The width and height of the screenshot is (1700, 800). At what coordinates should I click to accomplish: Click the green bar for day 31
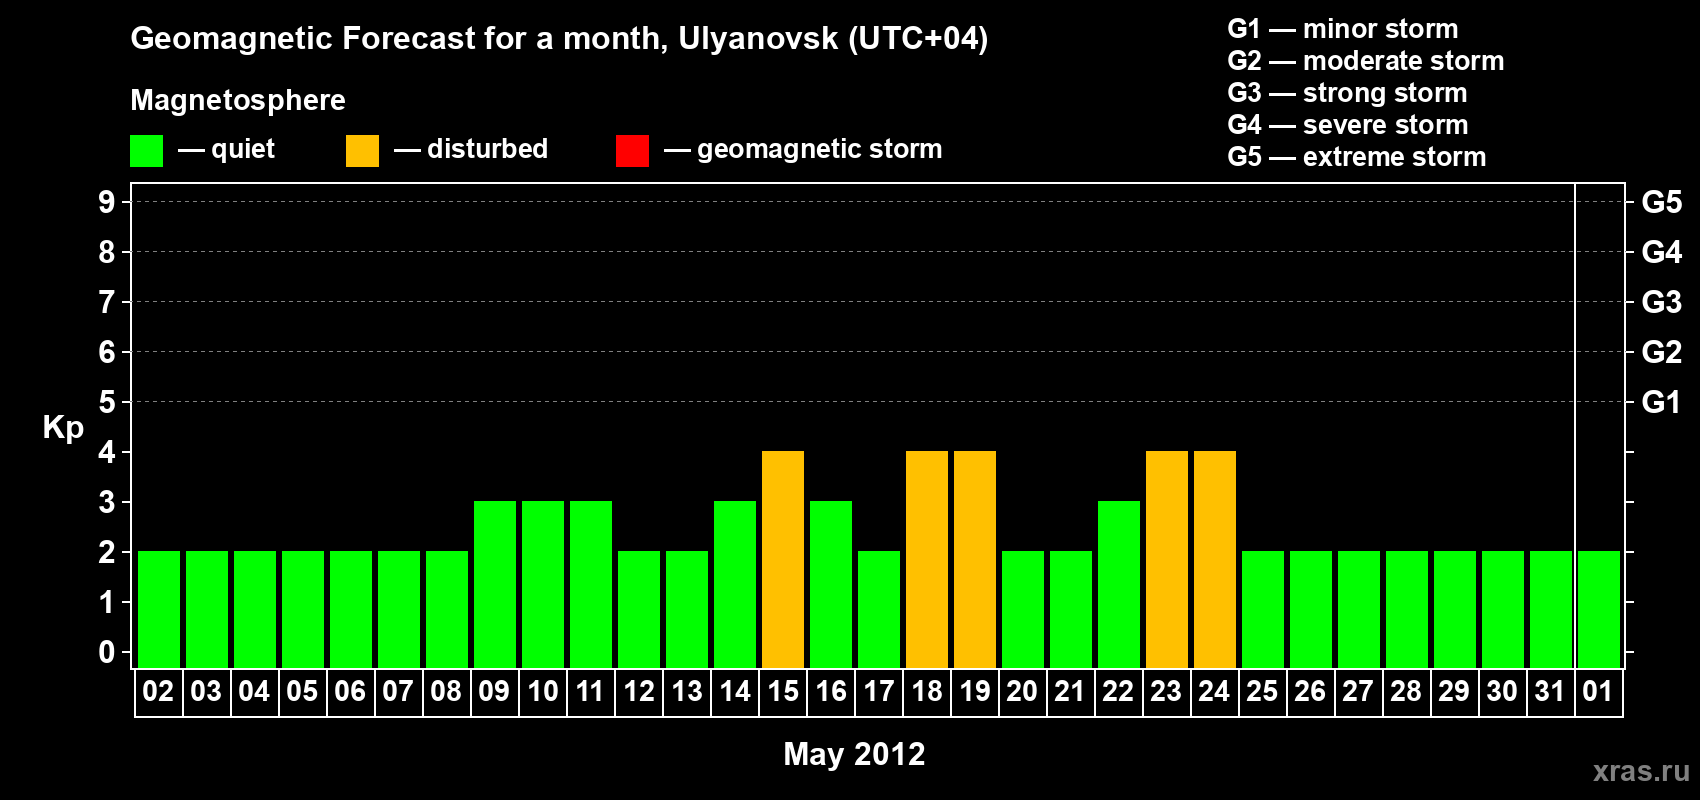pos(1551,609)
